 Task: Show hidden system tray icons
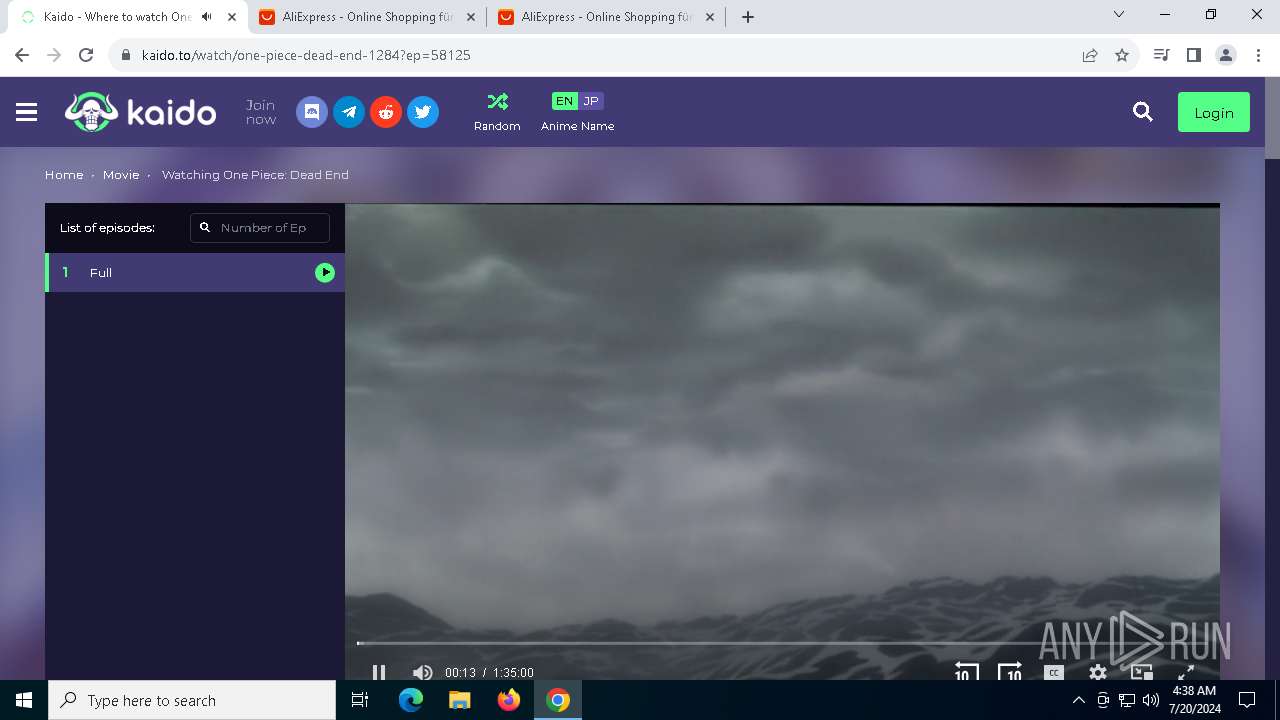(1078, 700)
